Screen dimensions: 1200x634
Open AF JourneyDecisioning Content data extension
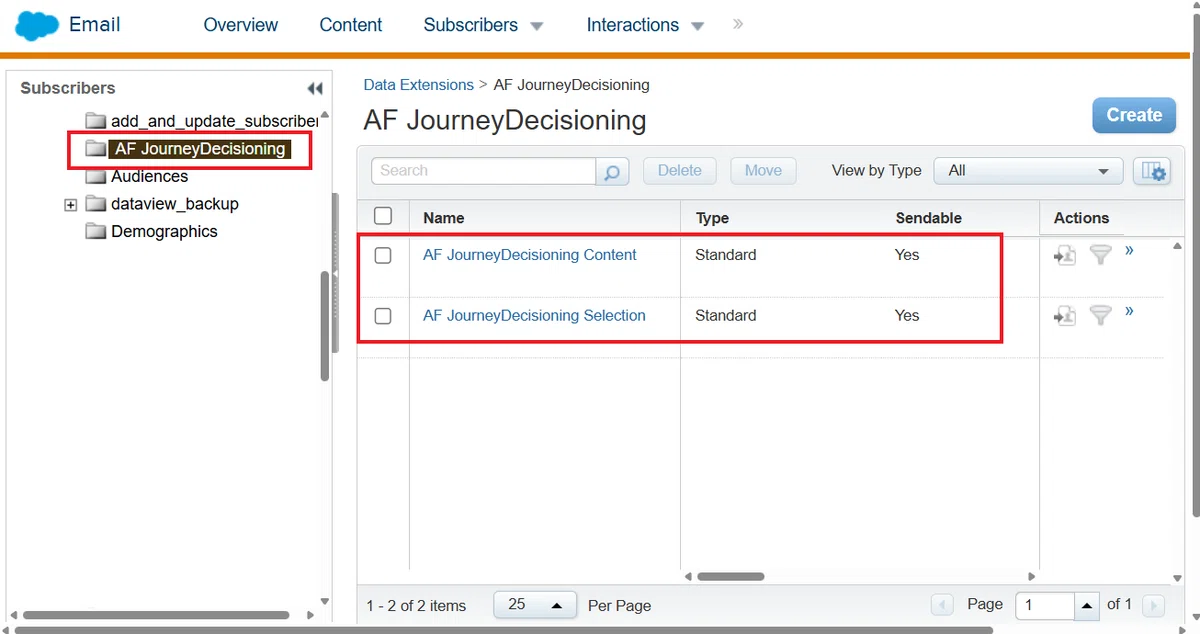[530, 255]
